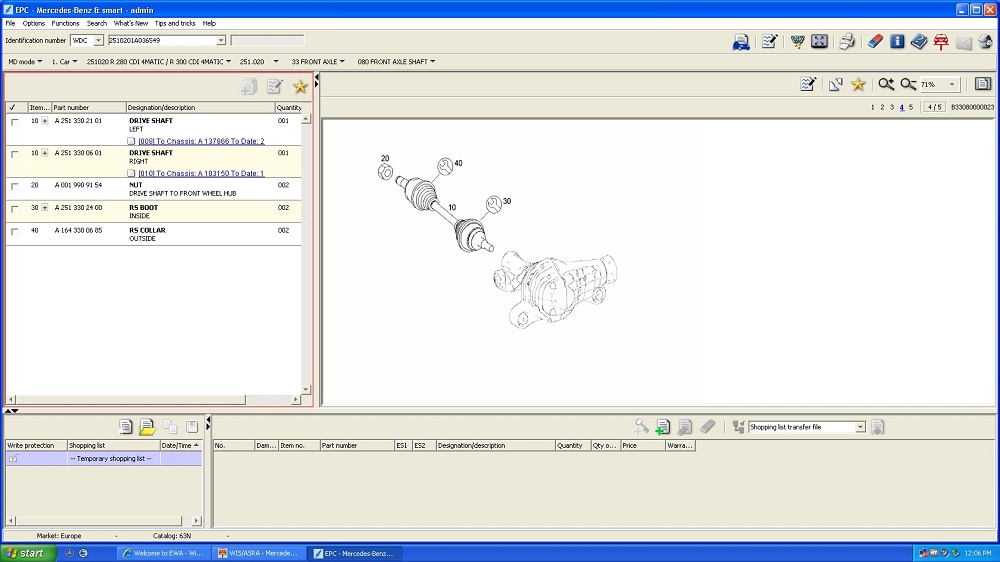Open the identification number history dropdown

221,40
